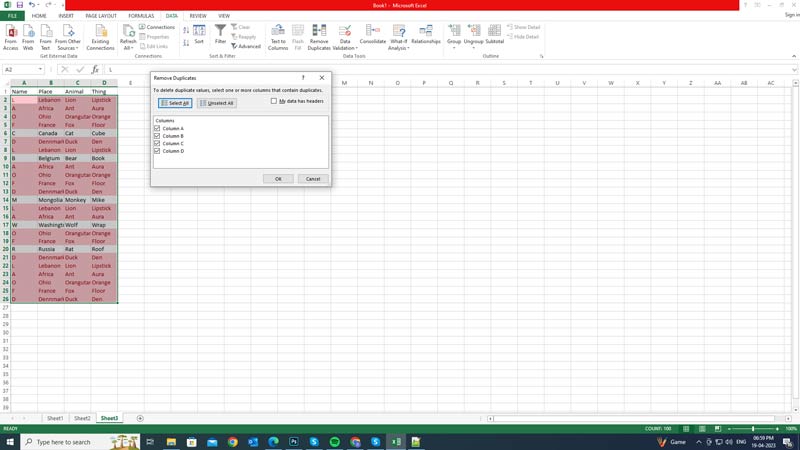Switch to Sheet1 tab
The width and height of the screenshot is (800, 450).
[55, 418]
